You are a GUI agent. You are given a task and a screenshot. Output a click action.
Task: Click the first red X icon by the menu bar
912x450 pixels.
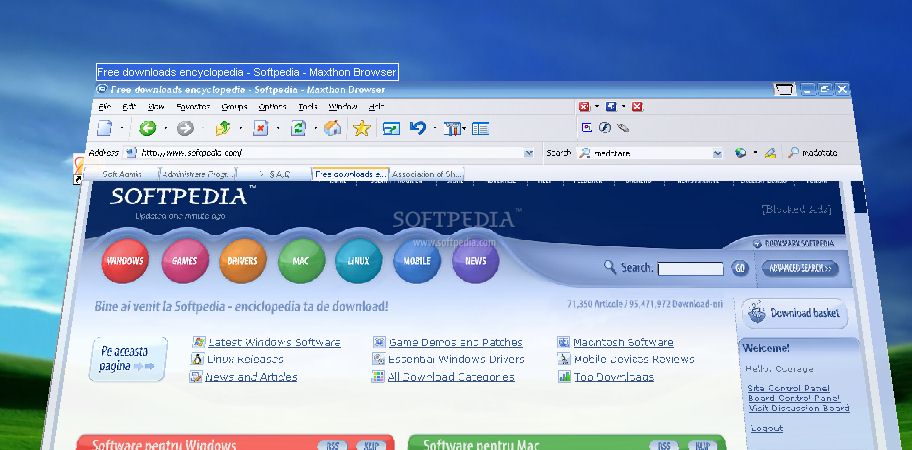584,106
